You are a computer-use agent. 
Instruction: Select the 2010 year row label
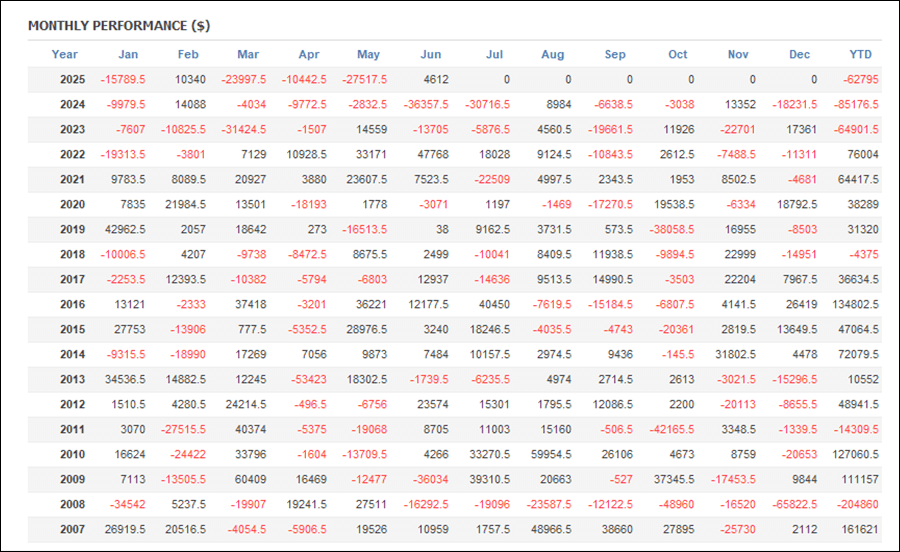72,454
